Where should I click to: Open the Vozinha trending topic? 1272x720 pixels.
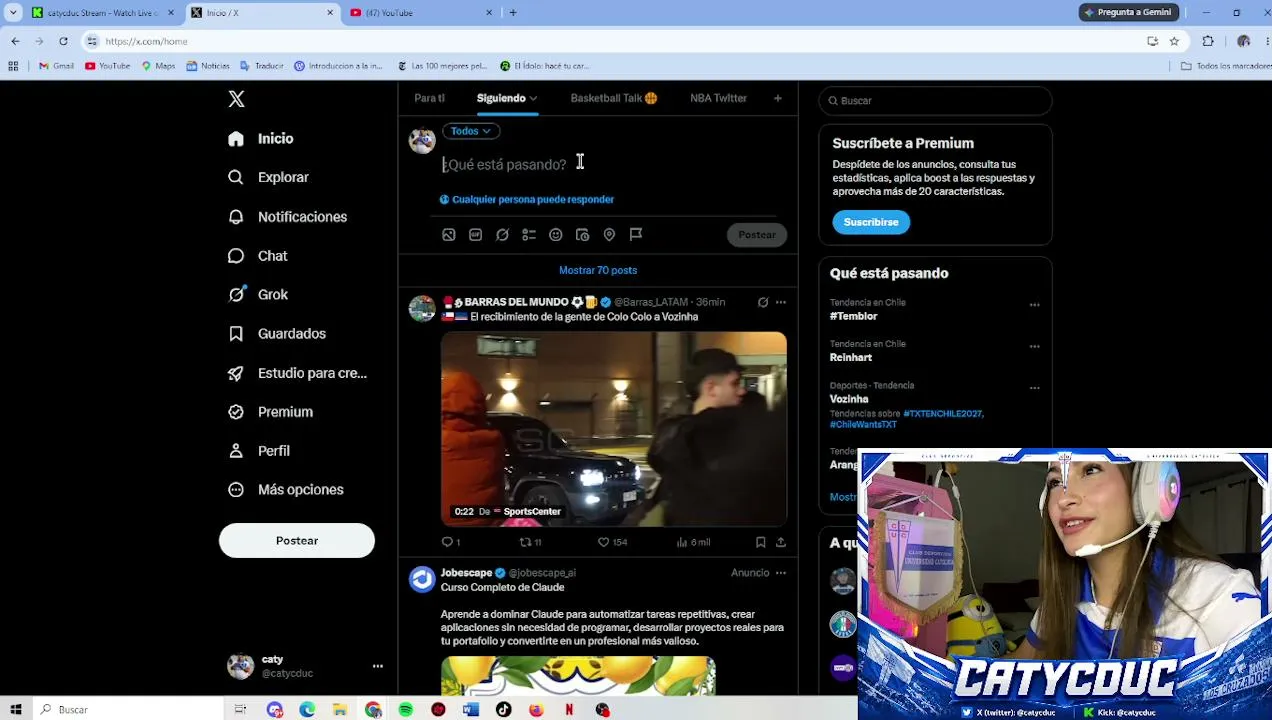(x=849, y=399)
